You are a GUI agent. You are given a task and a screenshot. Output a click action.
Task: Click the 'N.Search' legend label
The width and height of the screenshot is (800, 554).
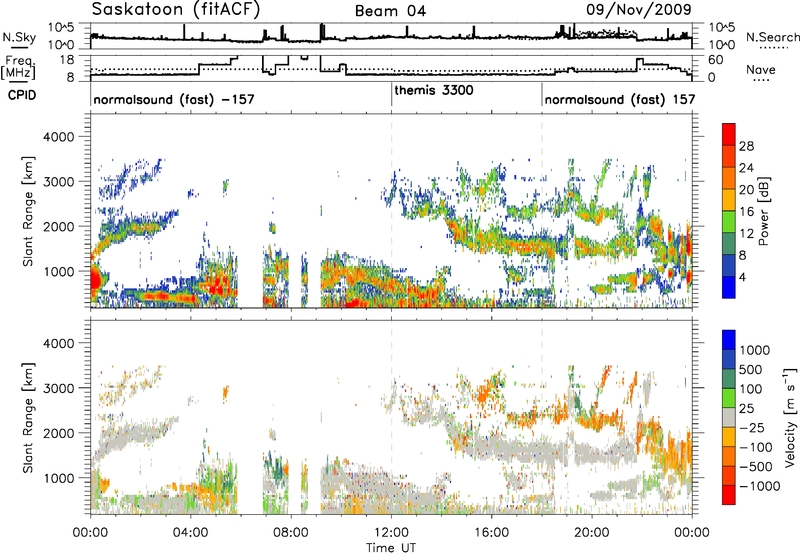(773, 37)
